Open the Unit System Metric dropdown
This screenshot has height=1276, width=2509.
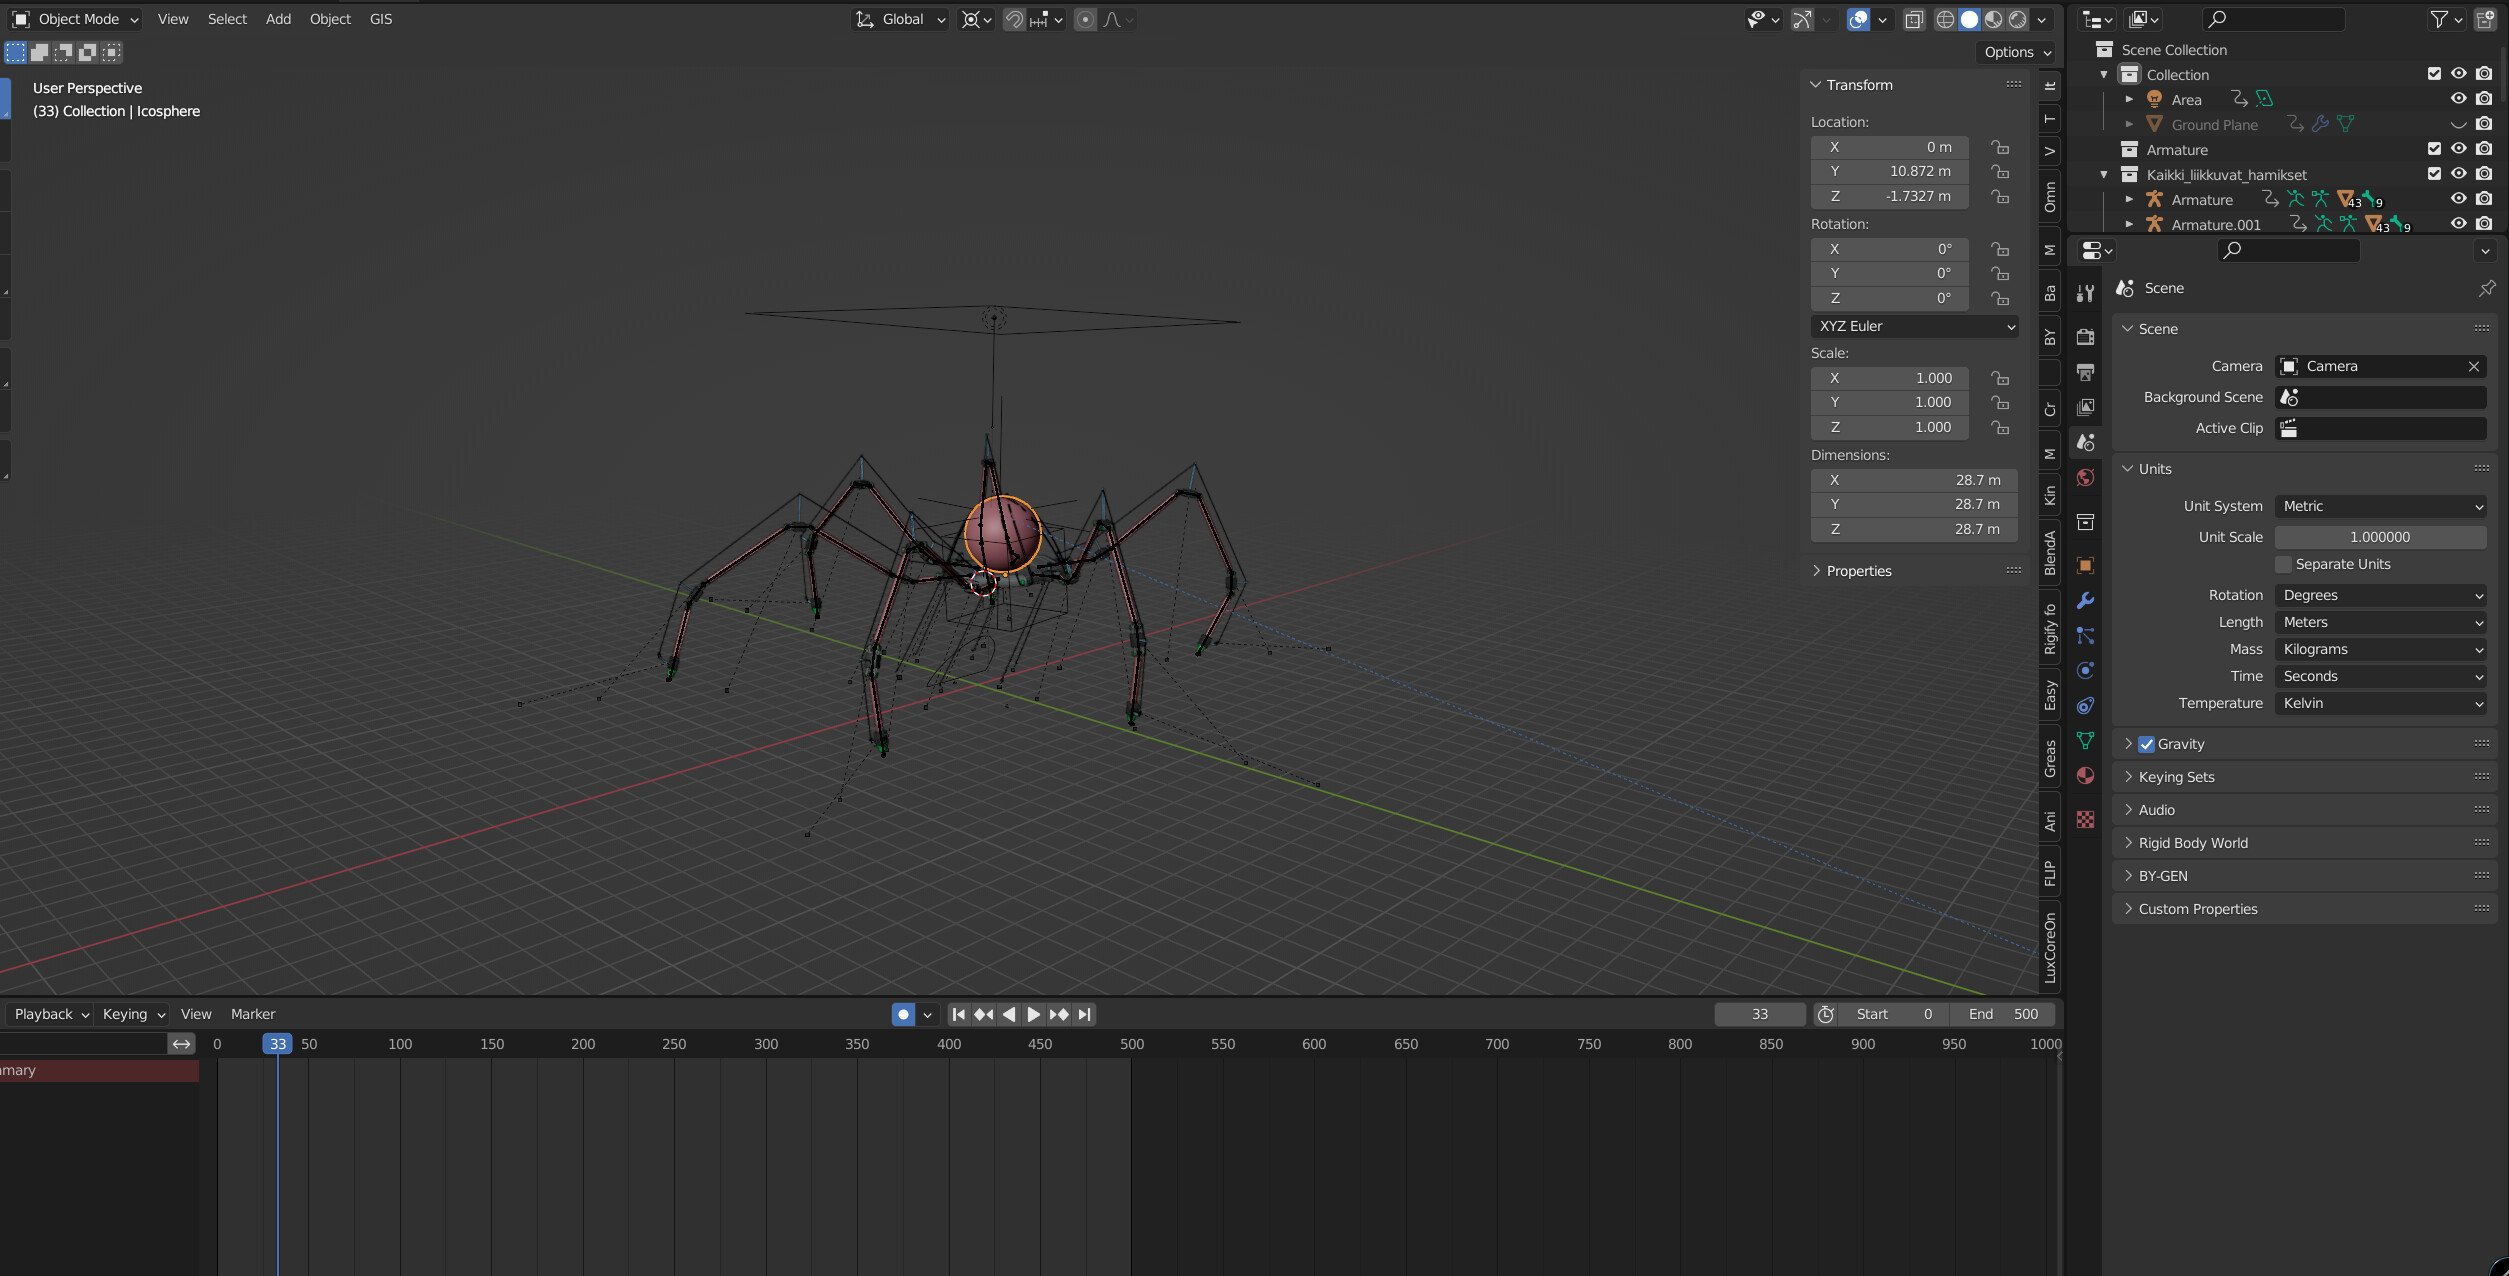(2380, 506)
